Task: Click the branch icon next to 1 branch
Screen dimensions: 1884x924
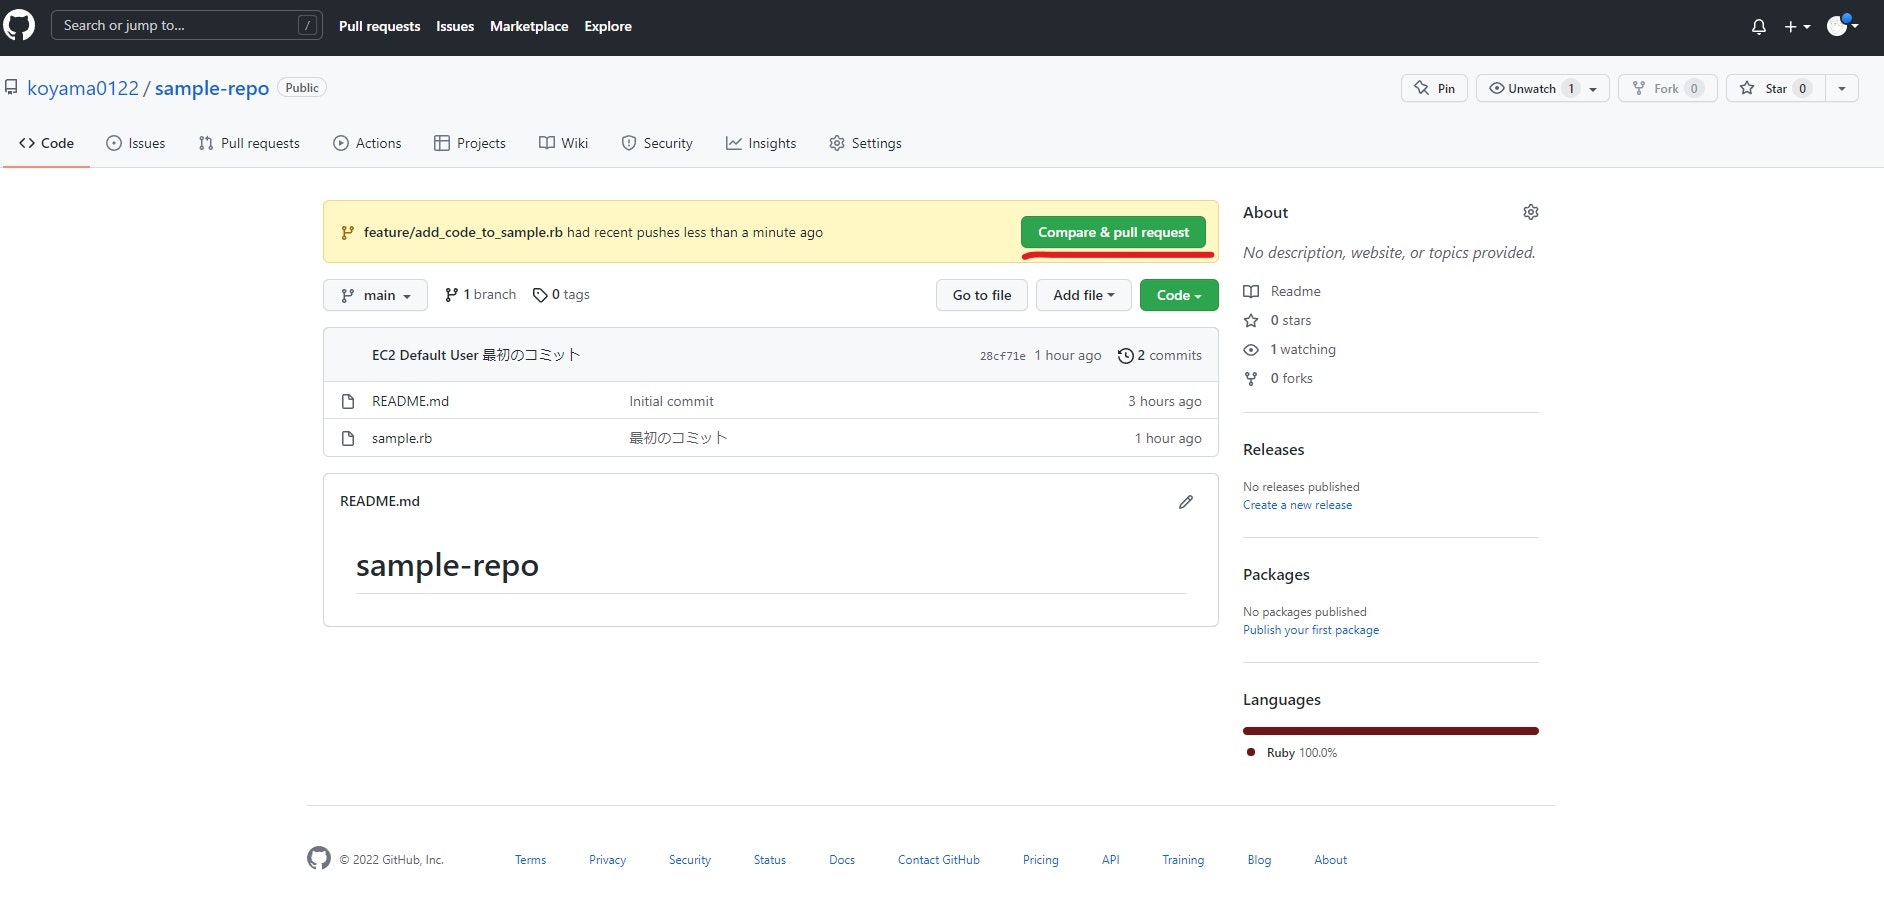Action: click(452, 295)
